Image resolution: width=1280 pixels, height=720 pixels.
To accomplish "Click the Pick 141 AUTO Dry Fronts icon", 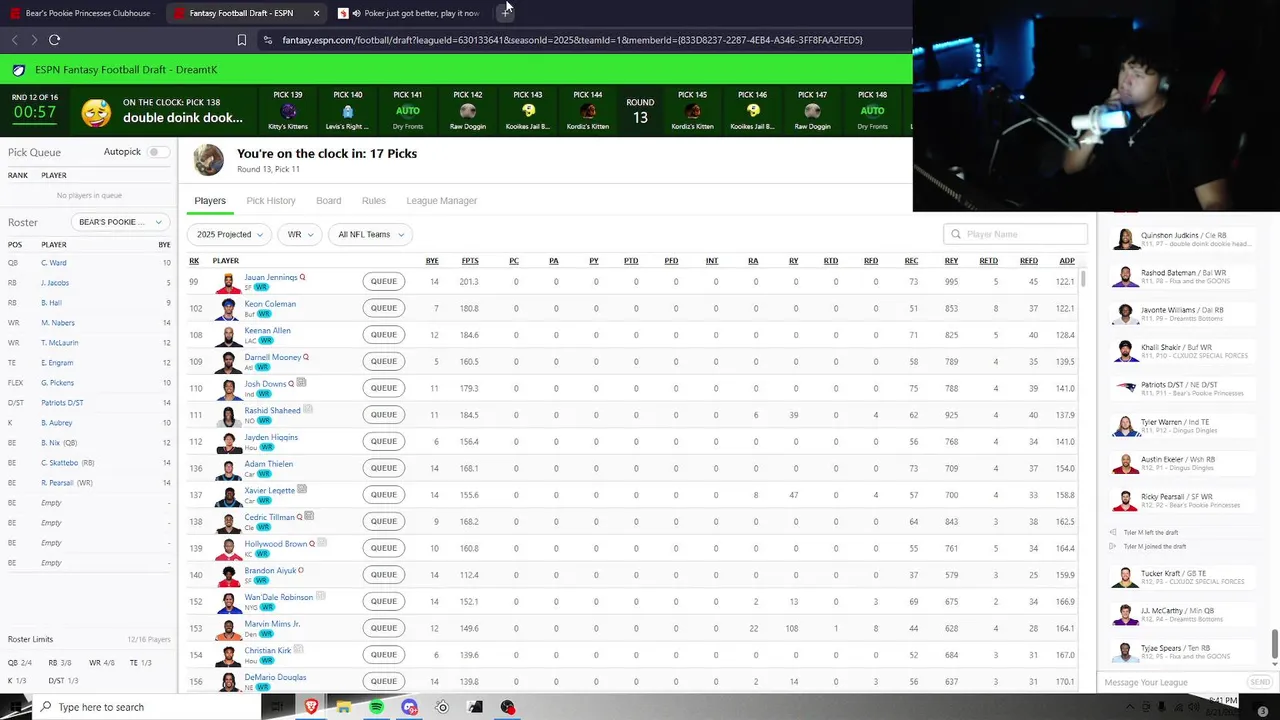I will point(408,111).
